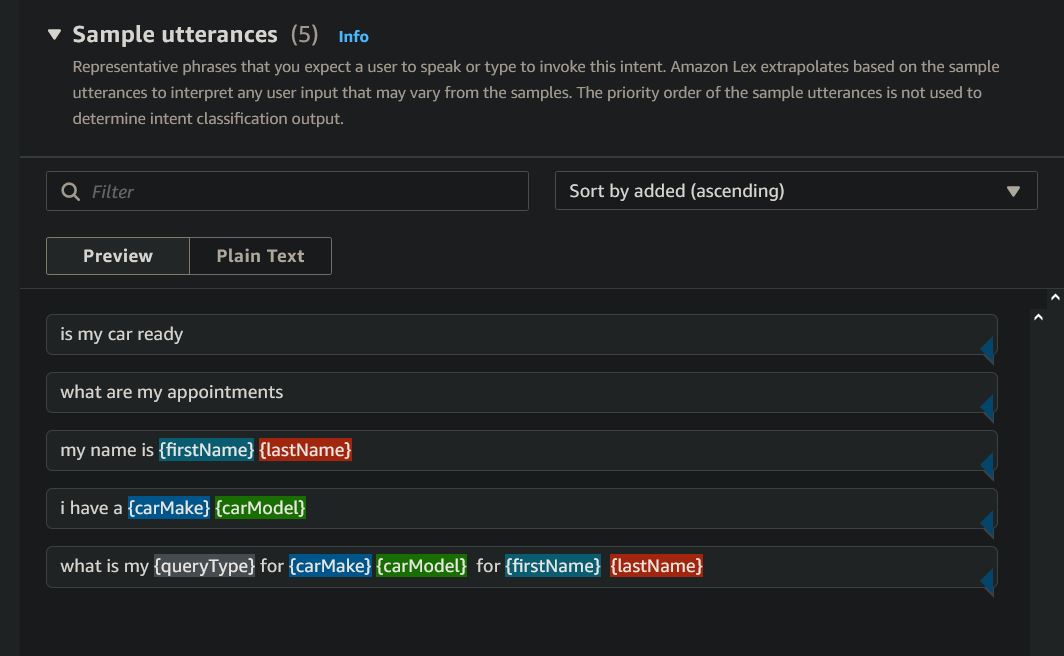Click the gray {queryType} slot tag
The height and width of the screenshot is (656, 1064).
click(x=204, y=566)
